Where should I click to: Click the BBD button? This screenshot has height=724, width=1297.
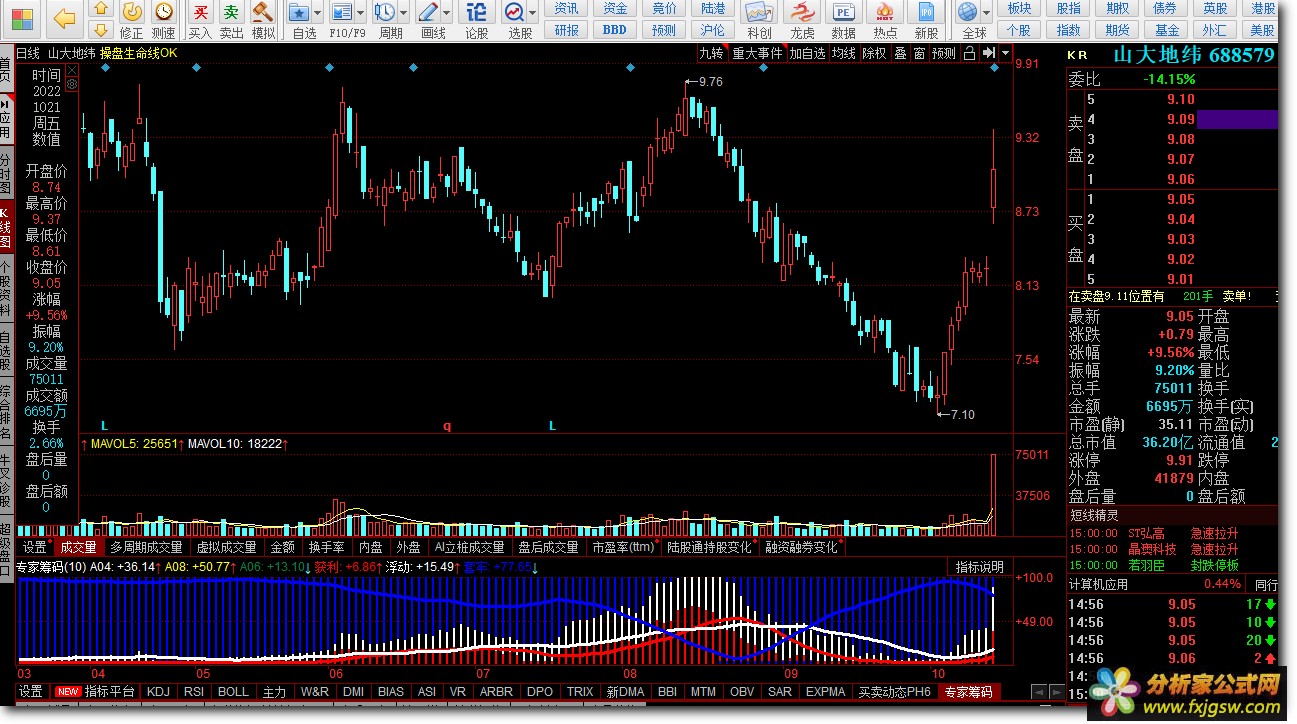(615, 30)
